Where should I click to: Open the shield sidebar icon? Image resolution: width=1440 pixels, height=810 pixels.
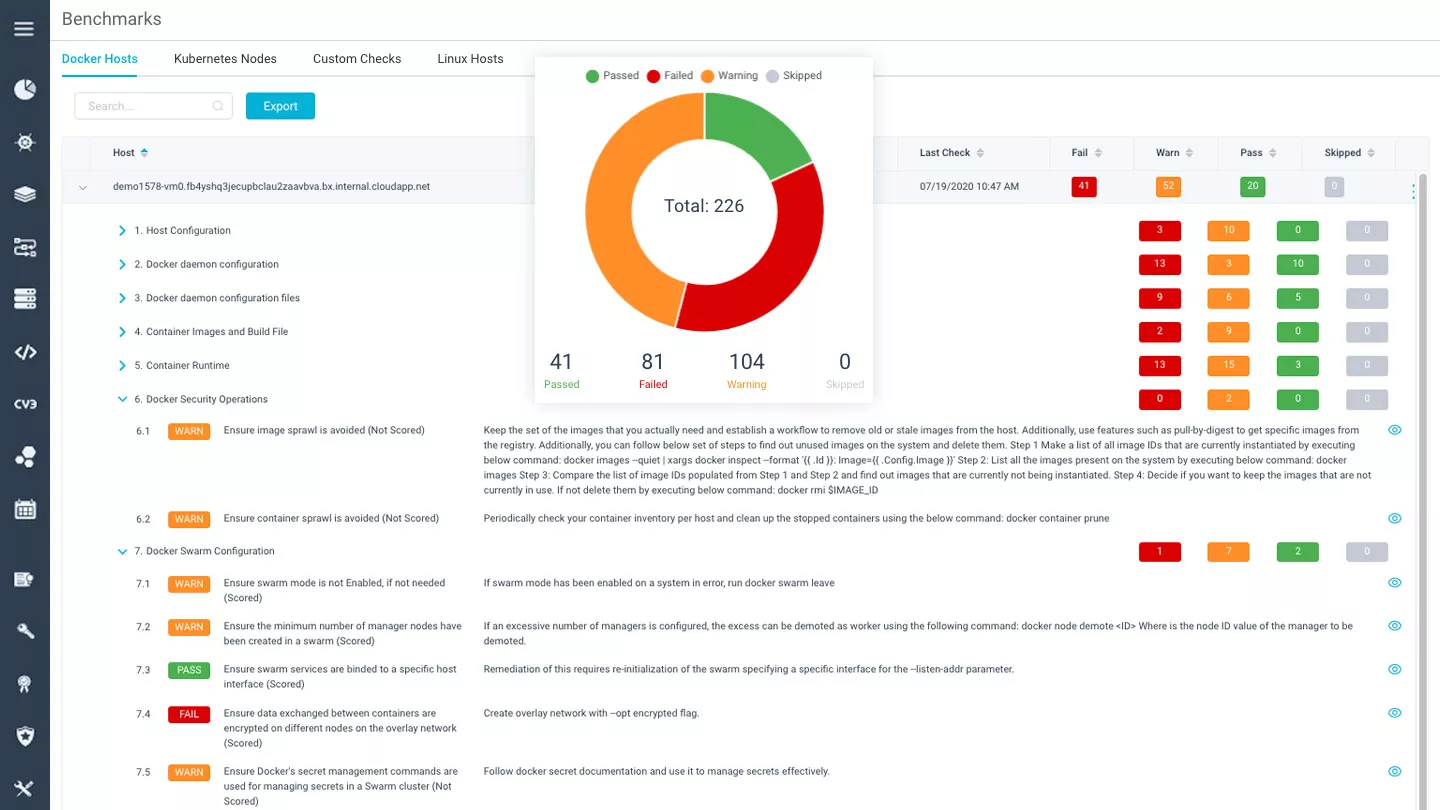click(x=25, y=736)
